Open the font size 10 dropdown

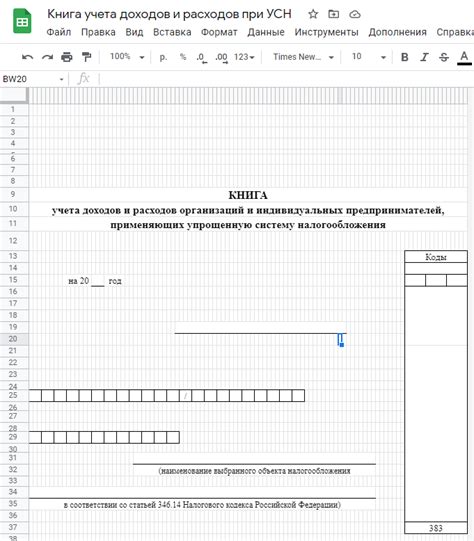point(368,57)
